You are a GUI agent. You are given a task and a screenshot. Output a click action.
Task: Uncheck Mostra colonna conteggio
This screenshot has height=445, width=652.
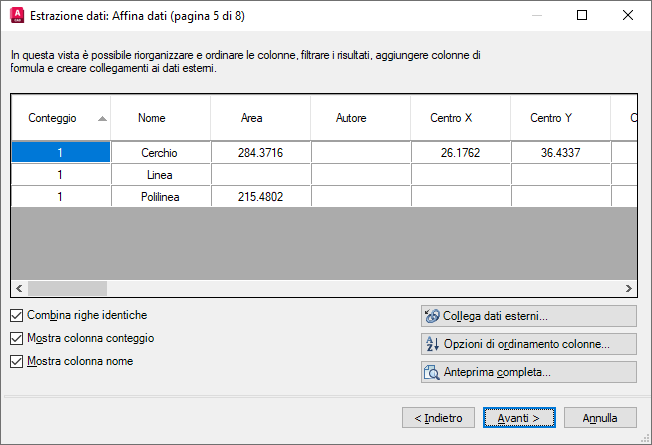point(17,338)
